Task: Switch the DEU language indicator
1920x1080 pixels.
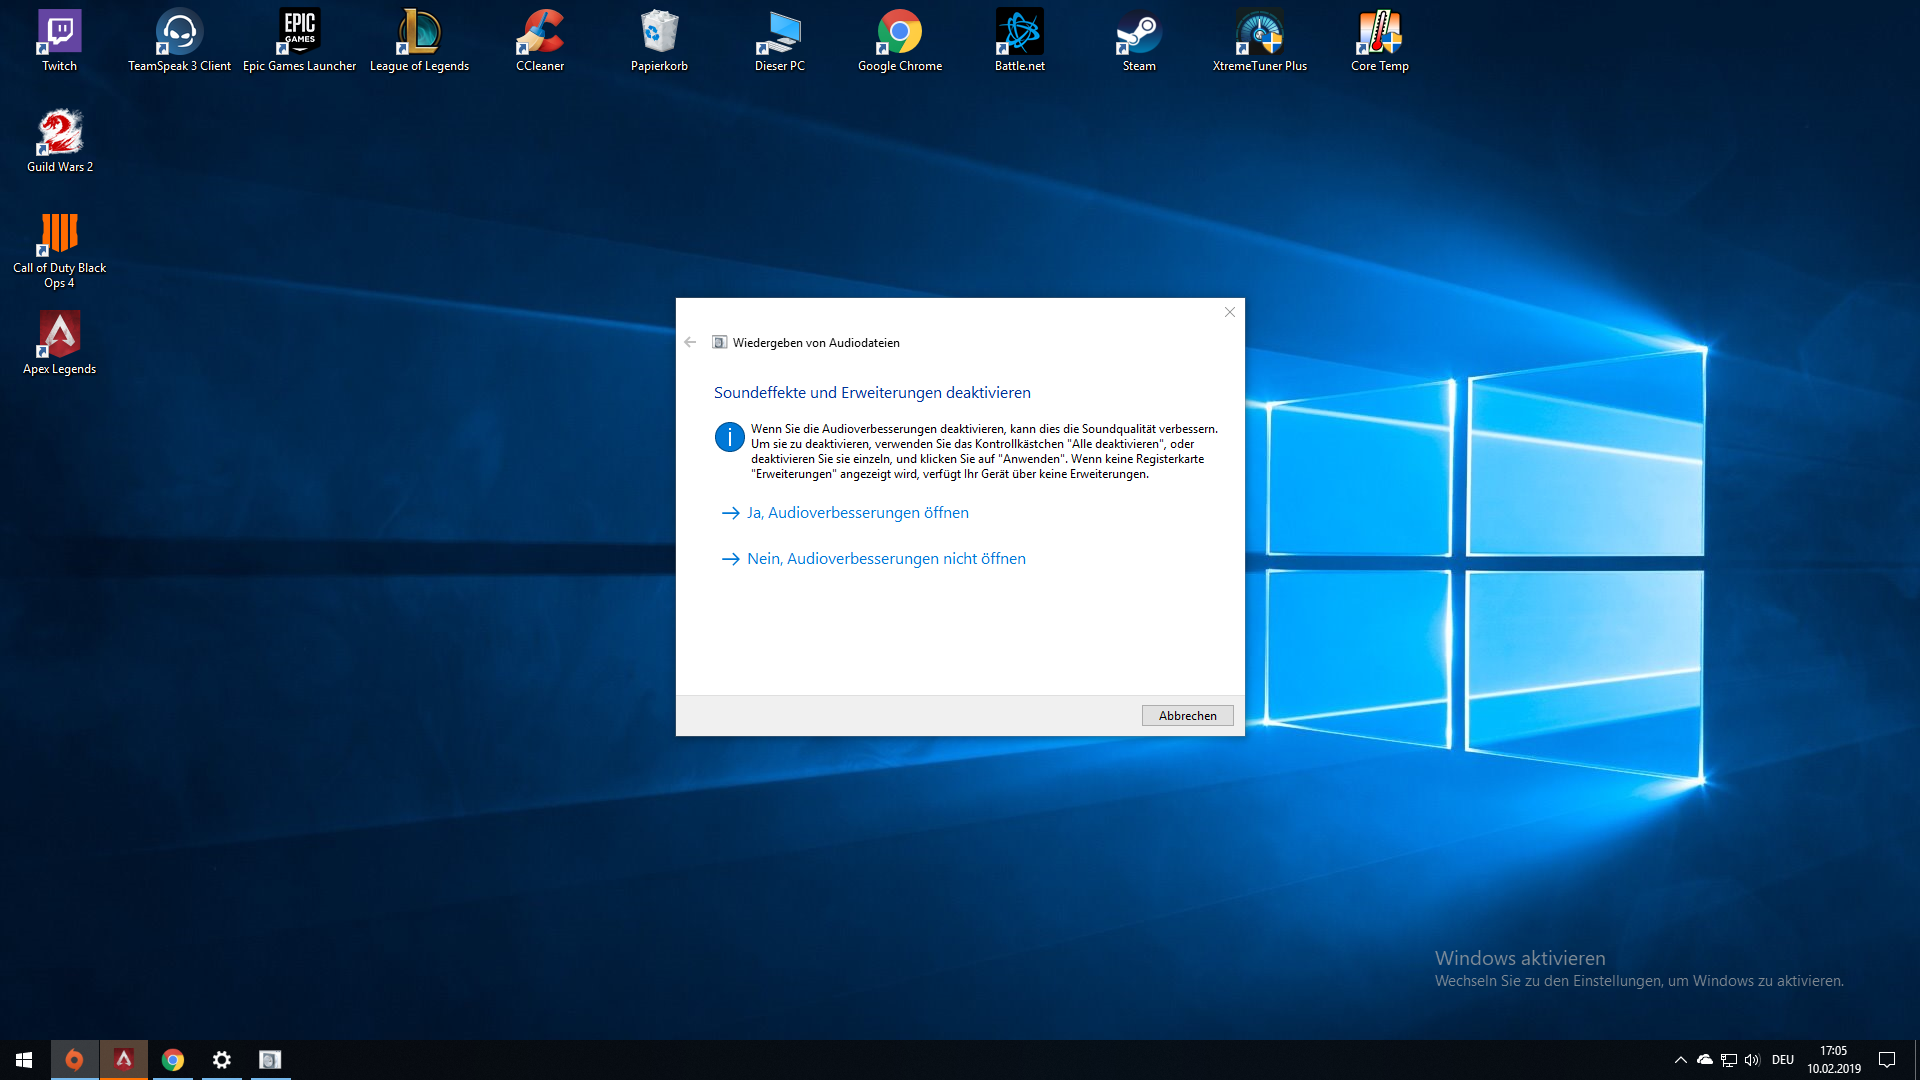Action: click(1783, 1060)
